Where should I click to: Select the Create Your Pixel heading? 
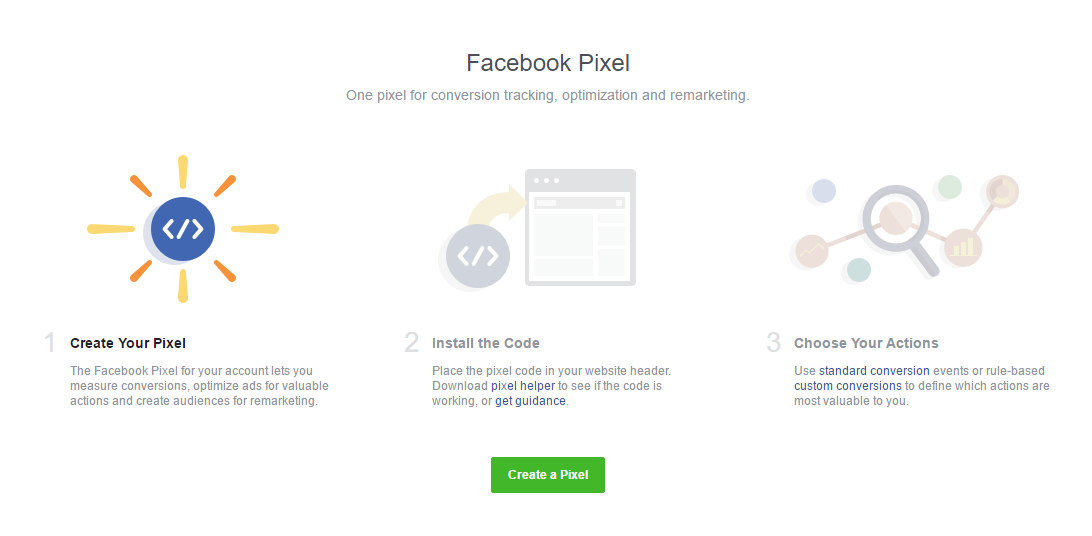pyautogui.click(x=128, y=343)
